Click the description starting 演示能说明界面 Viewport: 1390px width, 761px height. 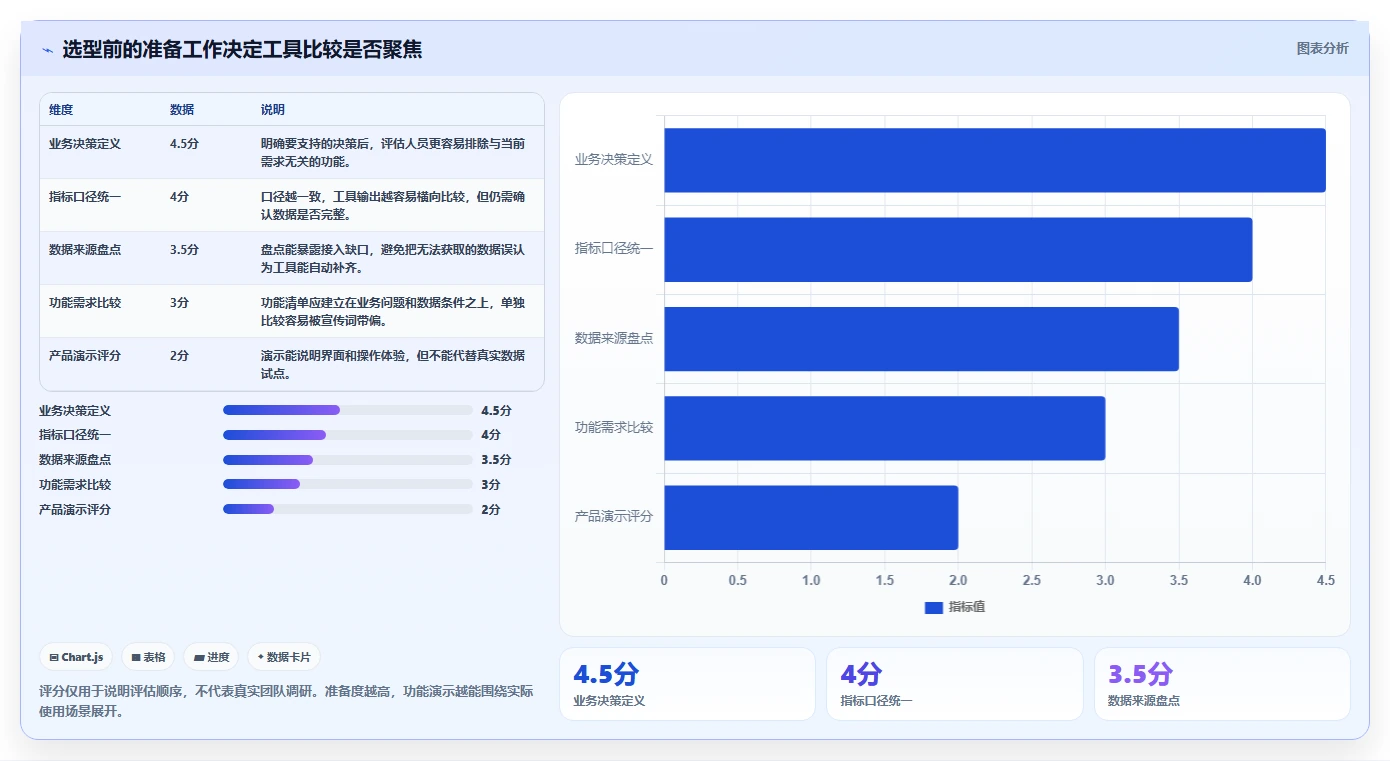(393, 364)
